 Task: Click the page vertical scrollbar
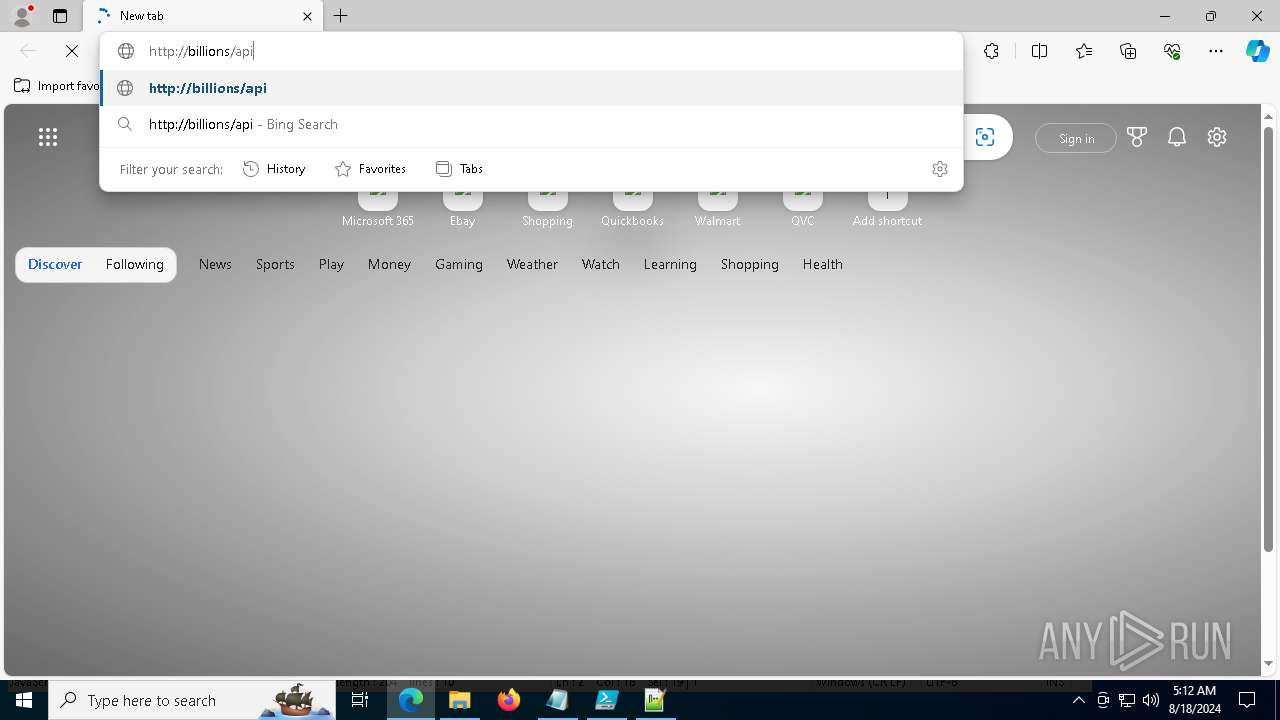click(1268, 340)
